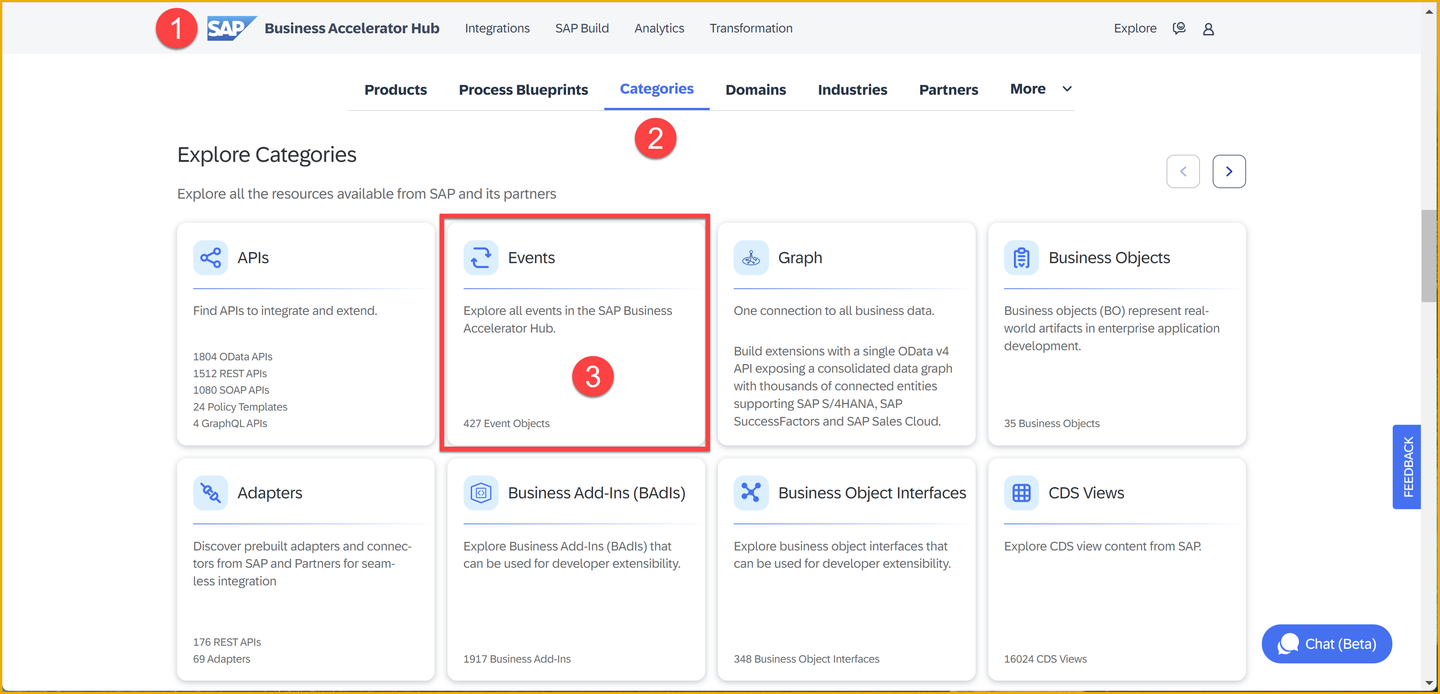Screen dimensions: 1440x694
Task: Click the SAP logo
Action: (231, 28)
